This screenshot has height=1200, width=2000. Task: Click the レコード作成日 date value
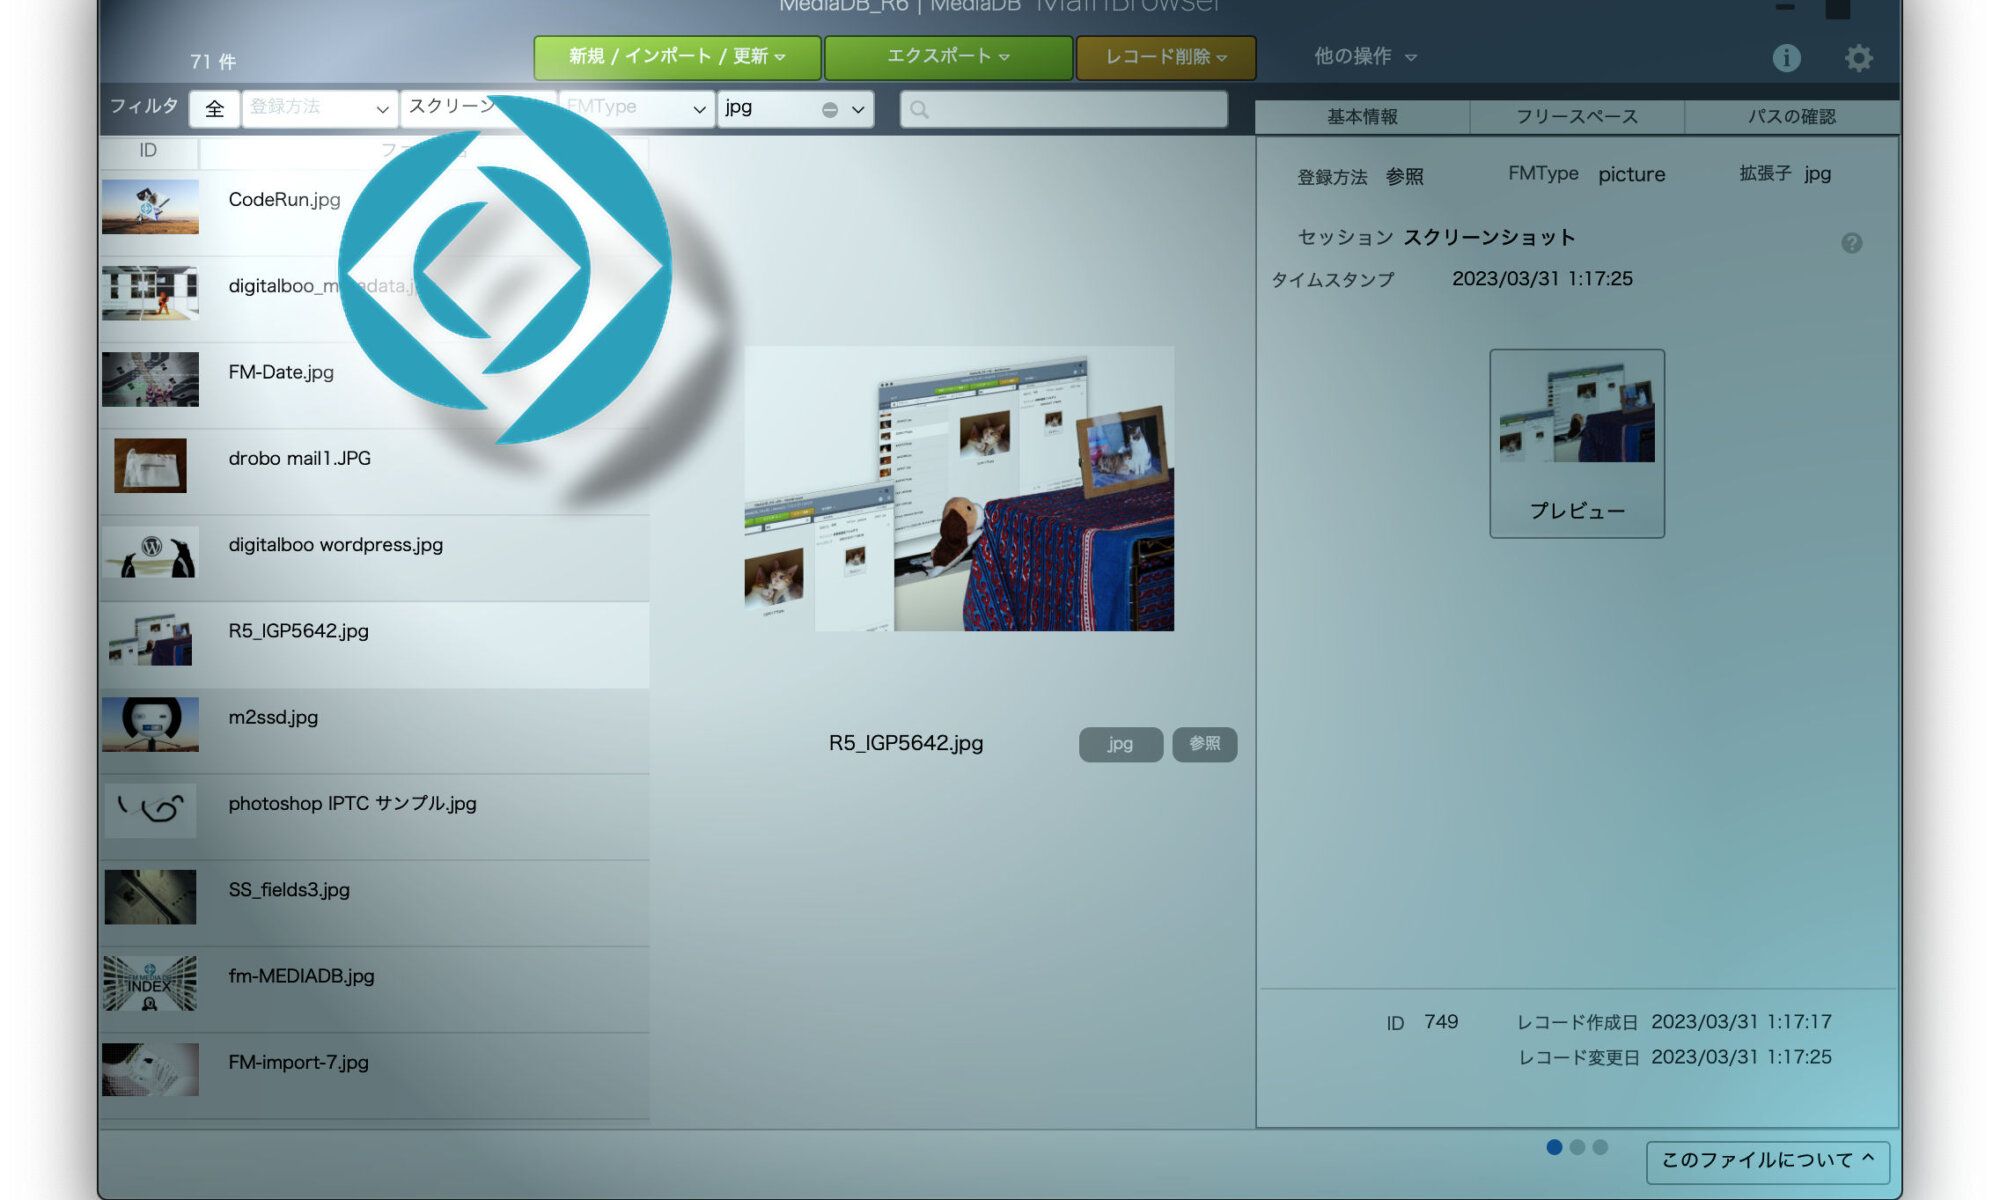click(1741, 1022)
